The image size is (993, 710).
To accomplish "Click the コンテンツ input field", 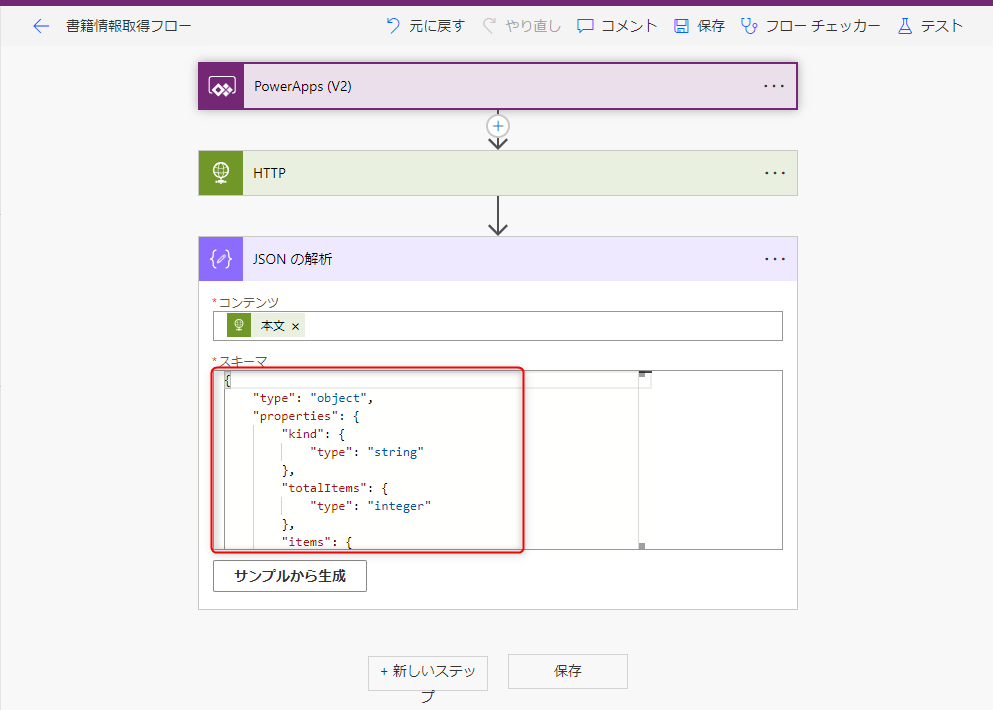I will click(x=498, y=326).
